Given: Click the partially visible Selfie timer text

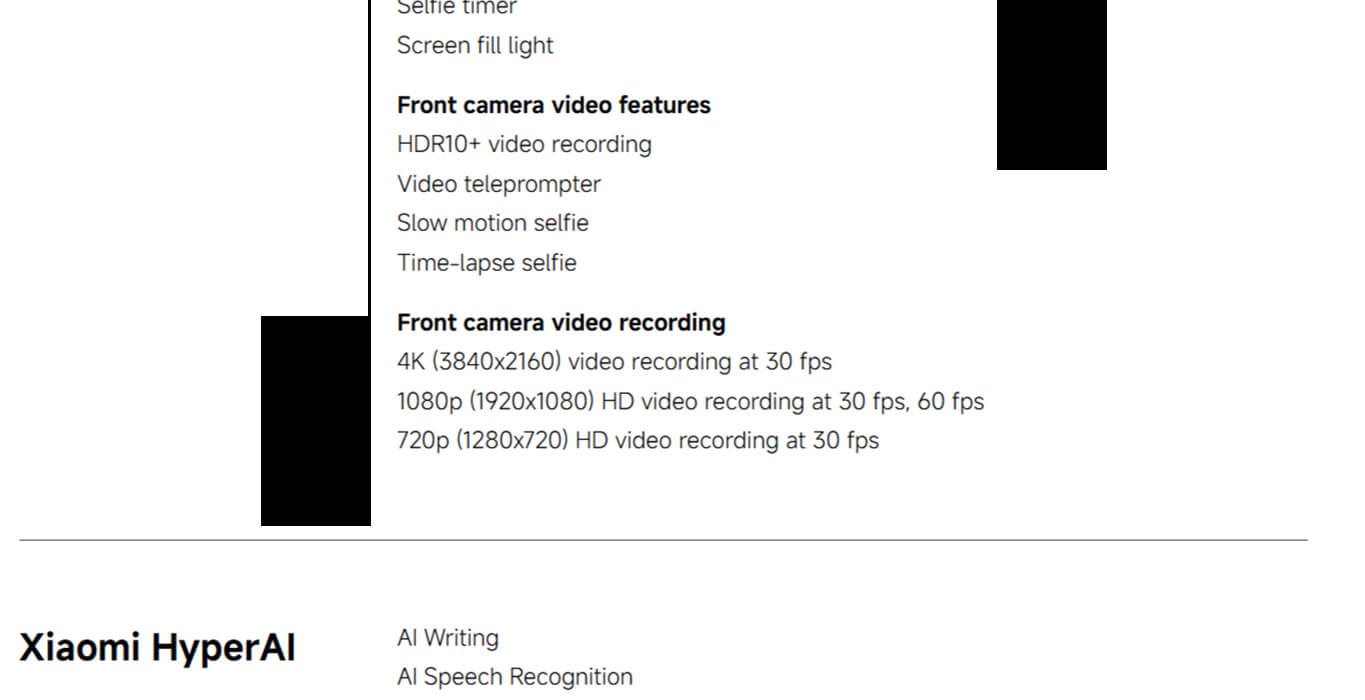Looking at the screenshot, I should pos(456,8).
